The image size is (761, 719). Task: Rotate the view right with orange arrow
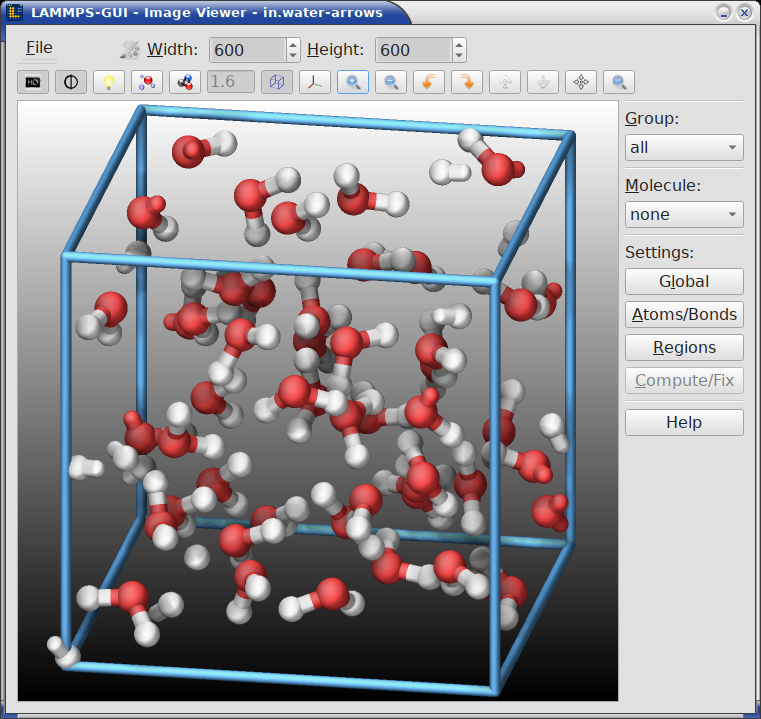pyautogui.click(x=467, y=82)
